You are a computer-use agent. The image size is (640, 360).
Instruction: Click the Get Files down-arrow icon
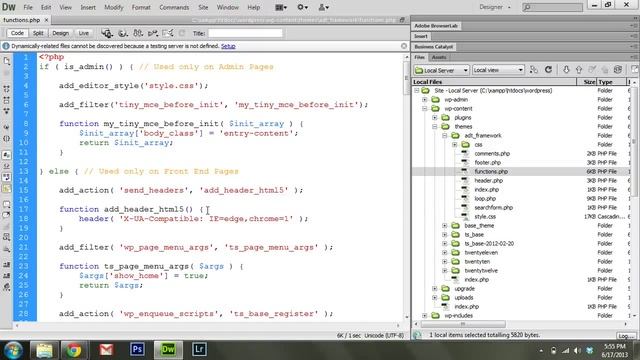click(566, 70)
